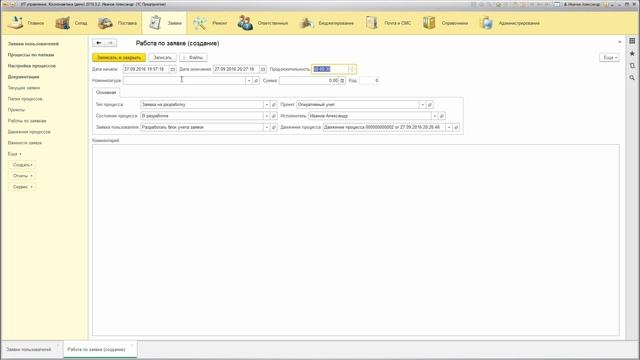The image size is (640, 360).
Task: Open the Бюджетирование section
Action: pyautogui.click(x=327, y=23)
